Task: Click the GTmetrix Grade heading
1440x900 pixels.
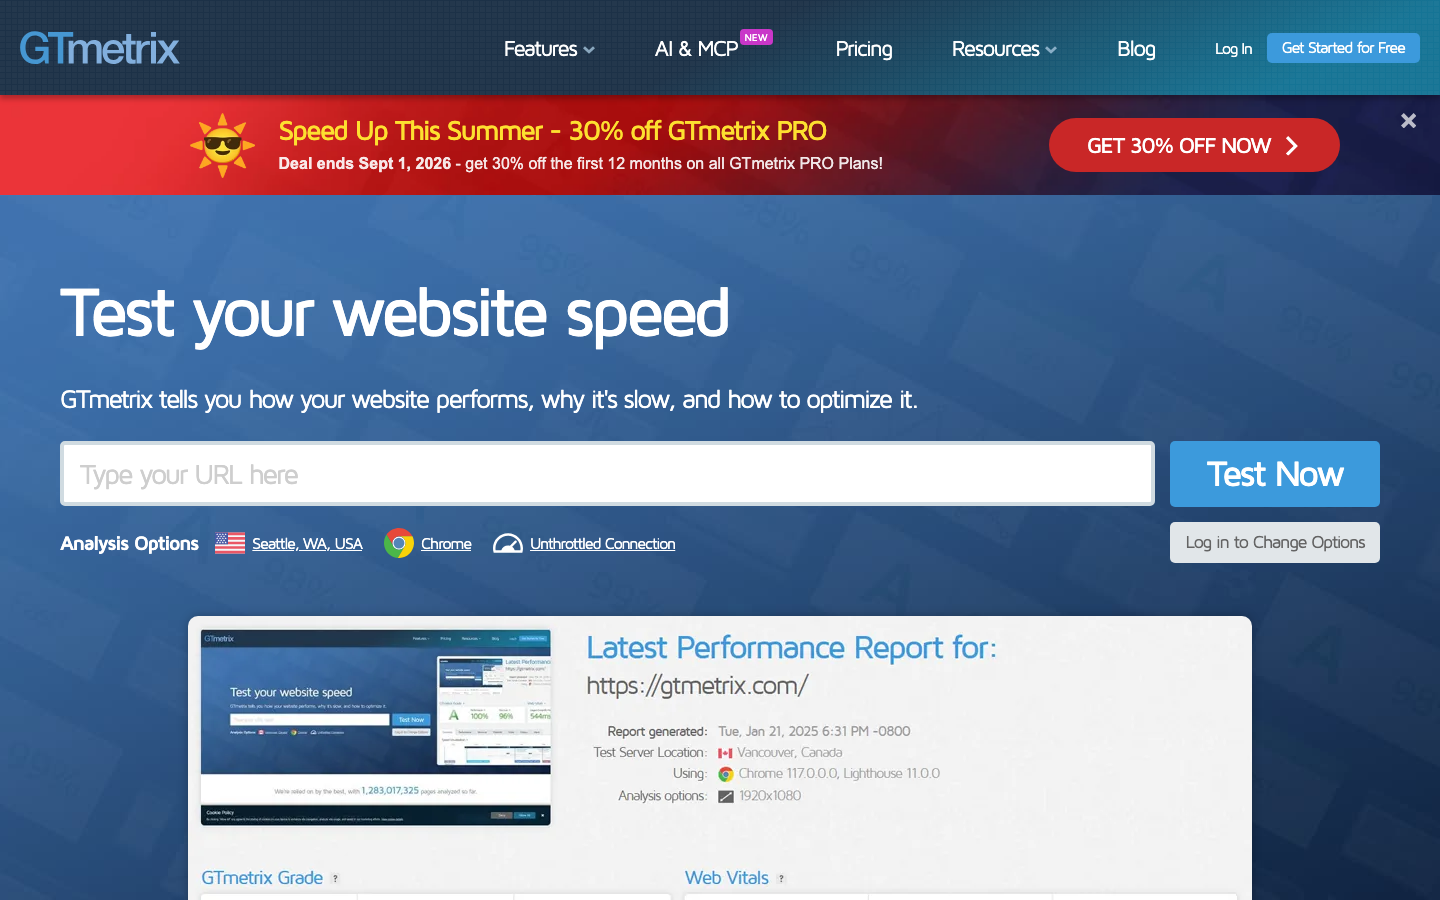Action: point(262,878)
